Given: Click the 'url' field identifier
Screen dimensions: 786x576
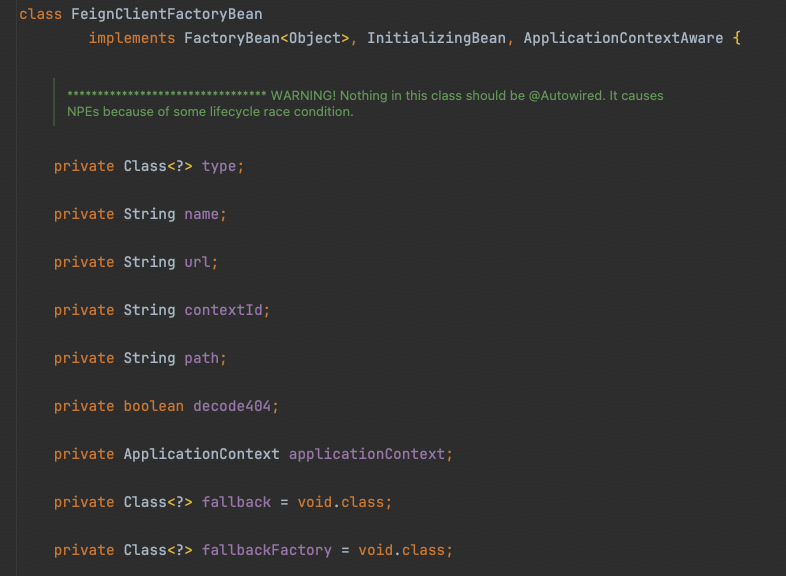Looking at the screenshot, I should [199, 262].
